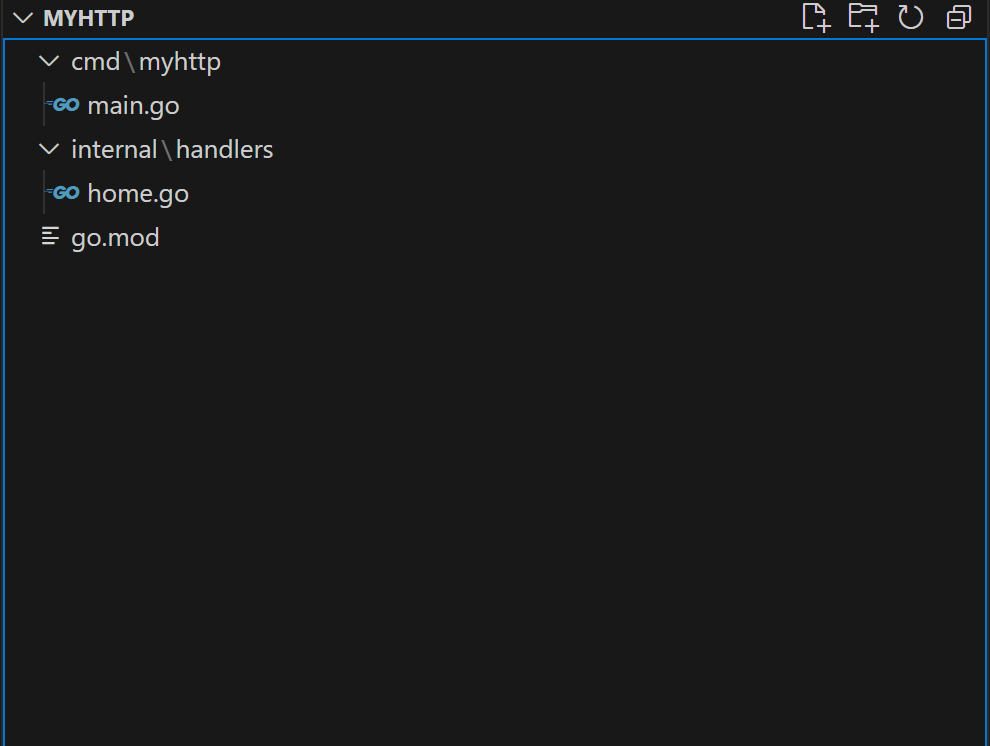Select the "myhttp" subfolder name segment

pyautogui.click(x=180, y=62)
